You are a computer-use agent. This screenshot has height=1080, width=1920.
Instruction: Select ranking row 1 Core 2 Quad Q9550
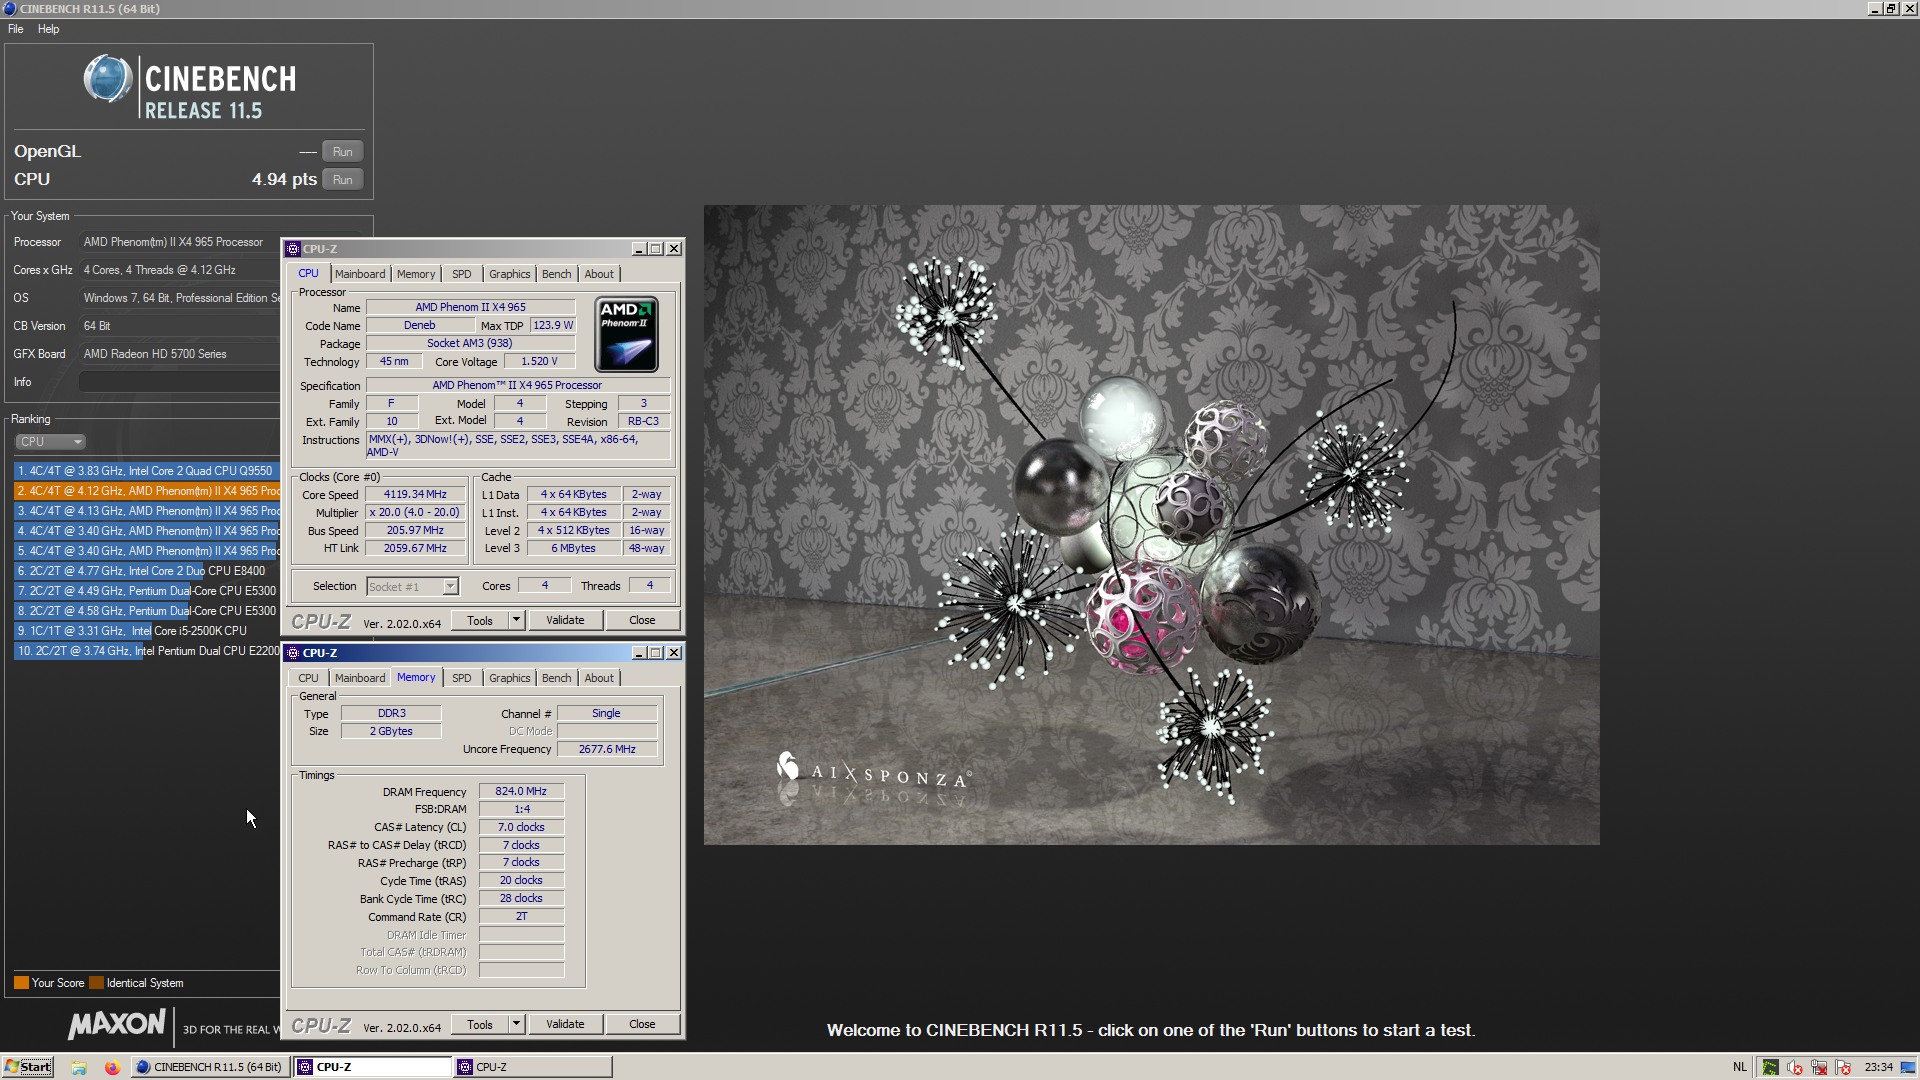(147, 471)
